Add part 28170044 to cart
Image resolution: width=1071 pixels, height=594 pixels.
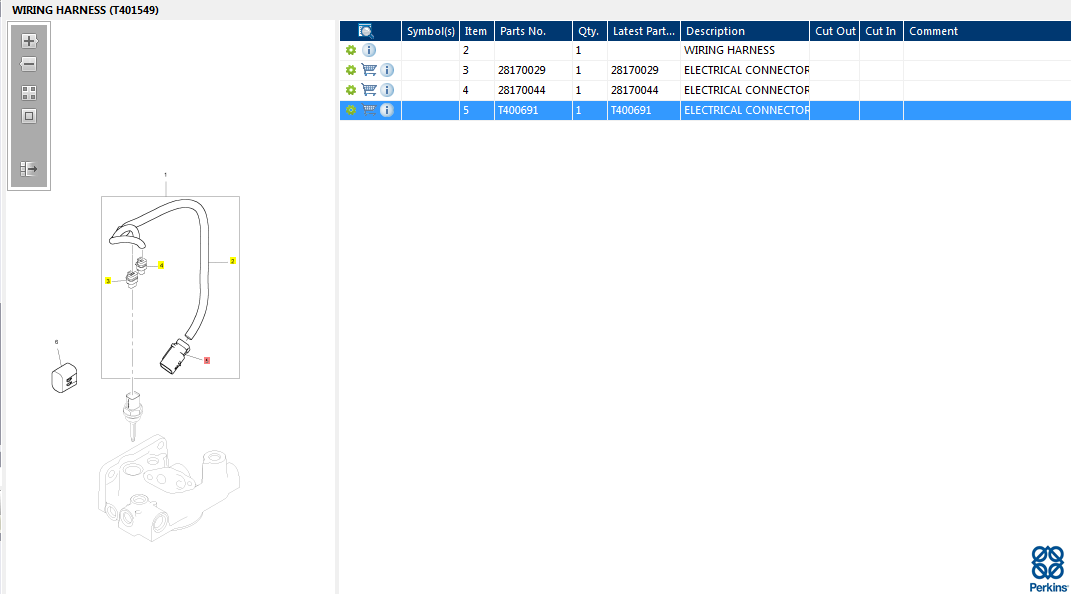(369, 89)
